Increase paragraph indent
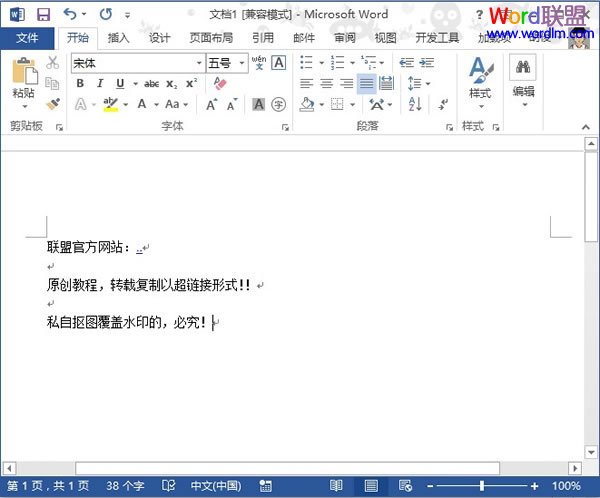 click(x=427, y=62)
